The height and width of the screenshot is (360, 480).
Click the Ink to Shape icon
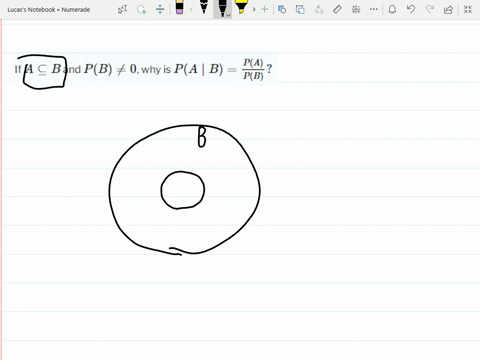300,9
